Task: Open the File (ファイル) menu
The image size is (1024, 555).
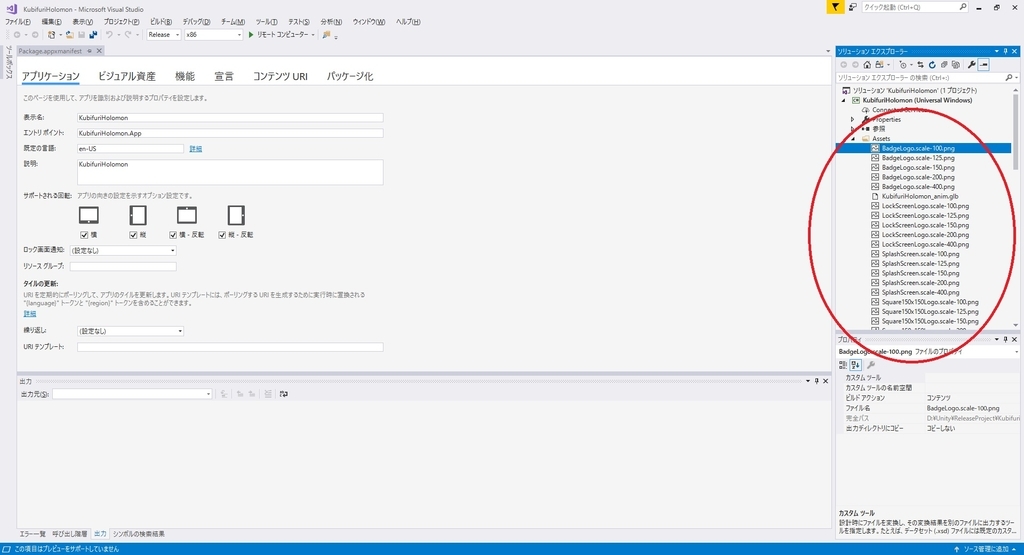Action: (x=18, y=22)
